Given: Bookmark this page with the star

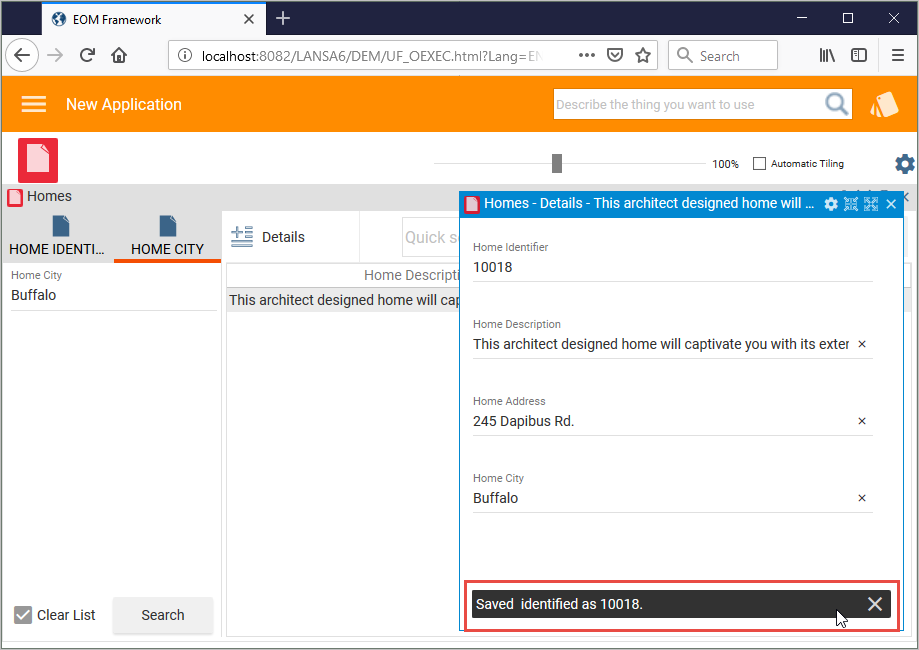Looking at the screenshot, I should [643, 55].
